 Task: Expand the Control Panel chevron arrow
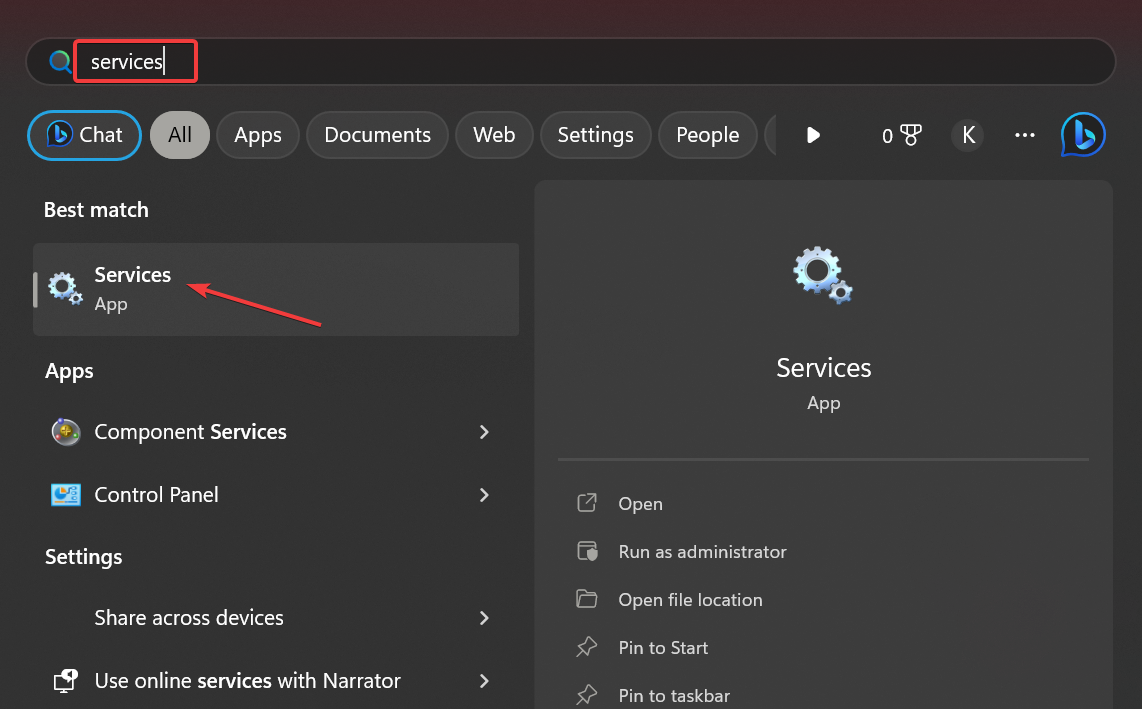[x=484, y=495]
